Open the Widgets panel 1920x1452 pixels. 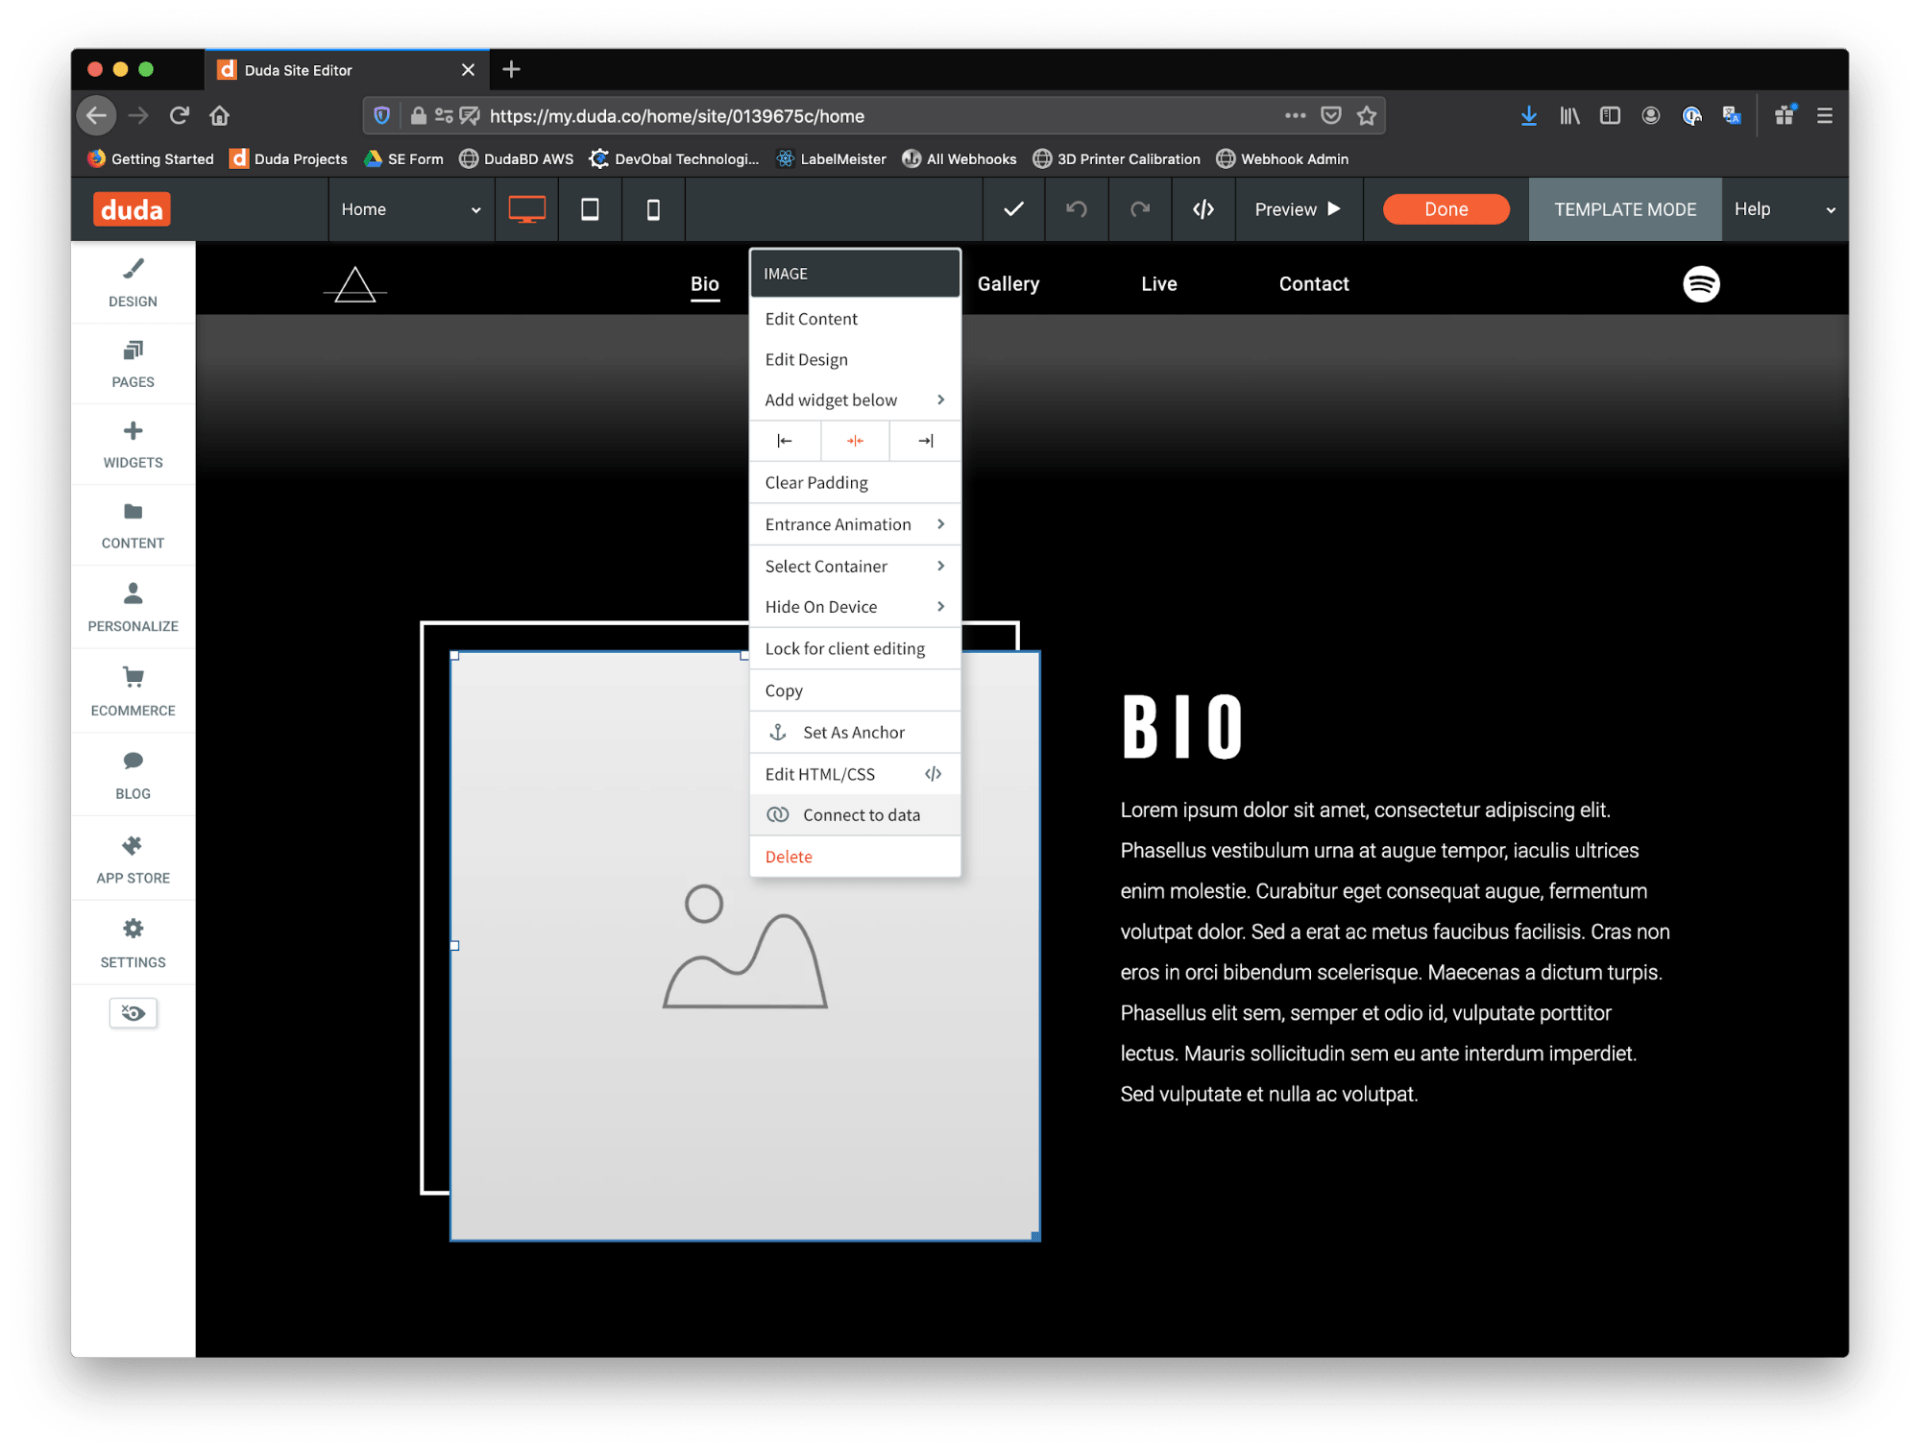132,445
